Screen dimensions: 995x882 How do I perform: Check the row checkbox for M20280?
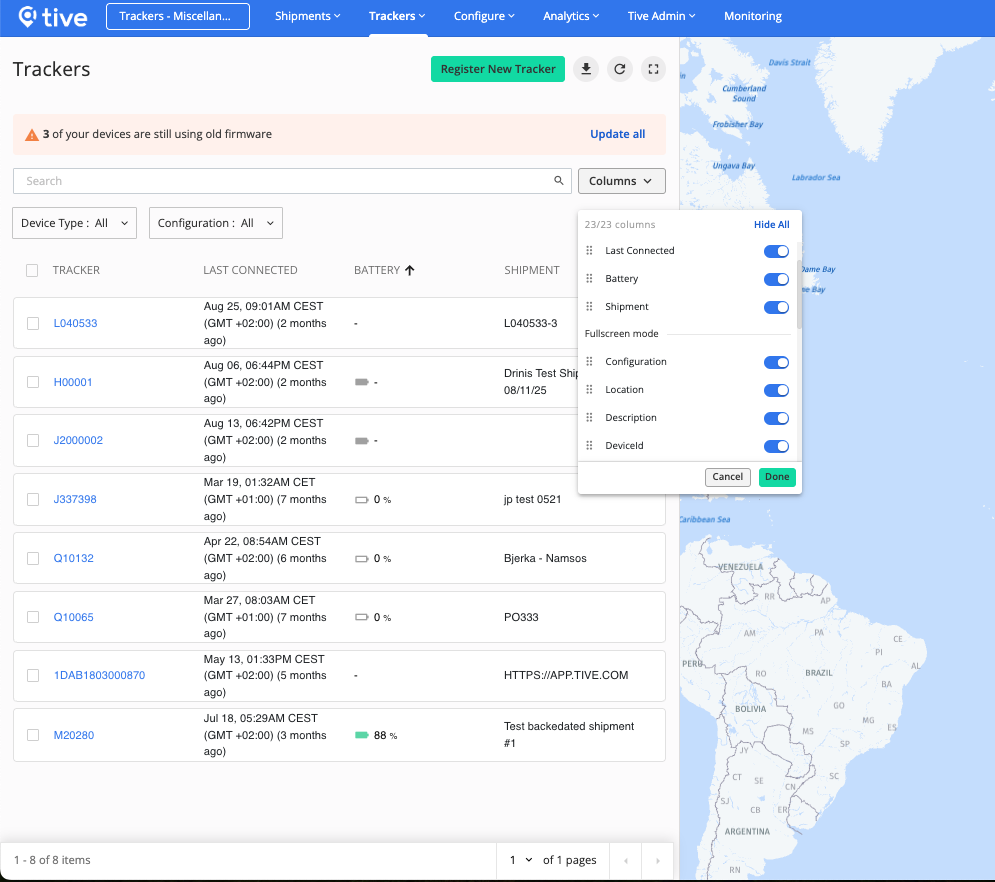32,735
